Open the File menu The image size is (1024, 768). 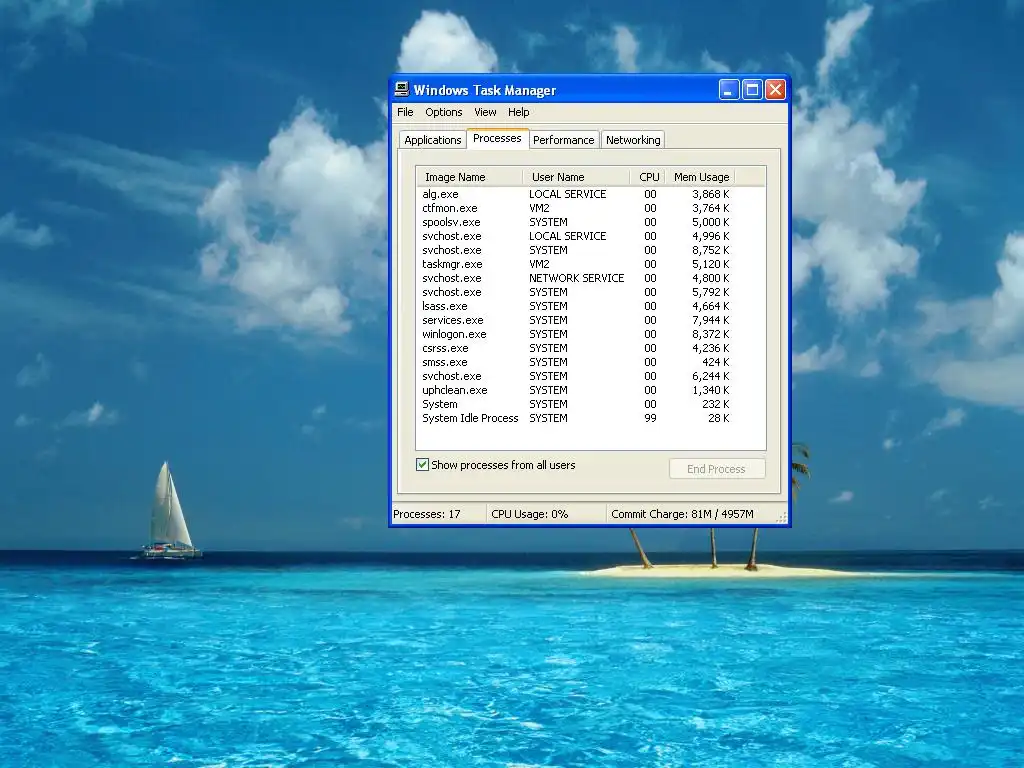tap(405, 112)
